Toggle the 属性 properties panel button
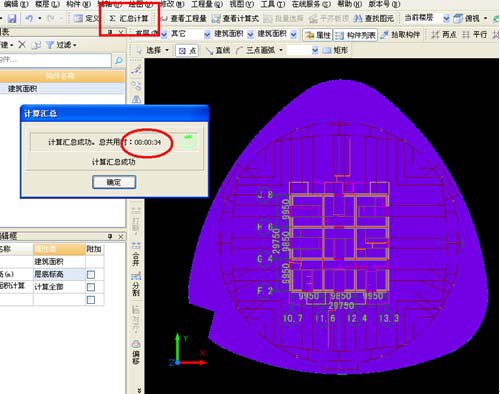 [x=317, y=35]
